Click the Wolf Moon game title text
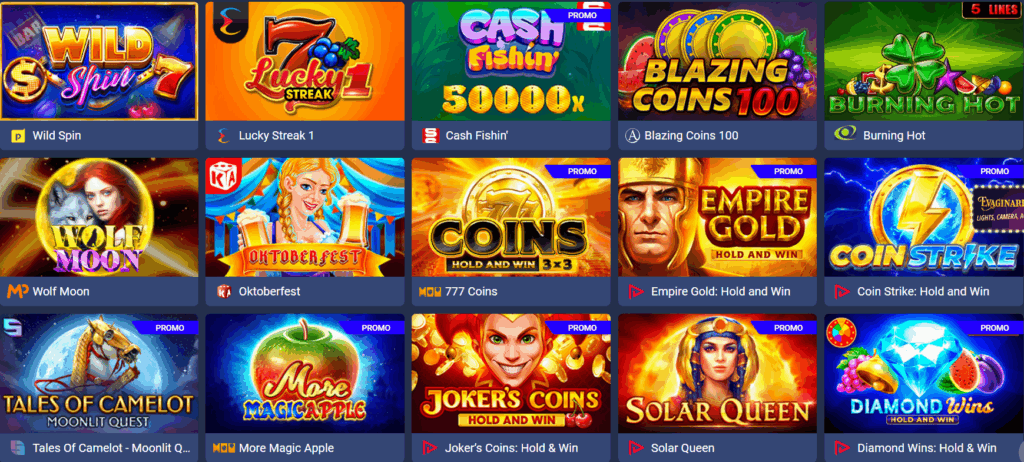The image size is (1024, 462). coord(61,291)
